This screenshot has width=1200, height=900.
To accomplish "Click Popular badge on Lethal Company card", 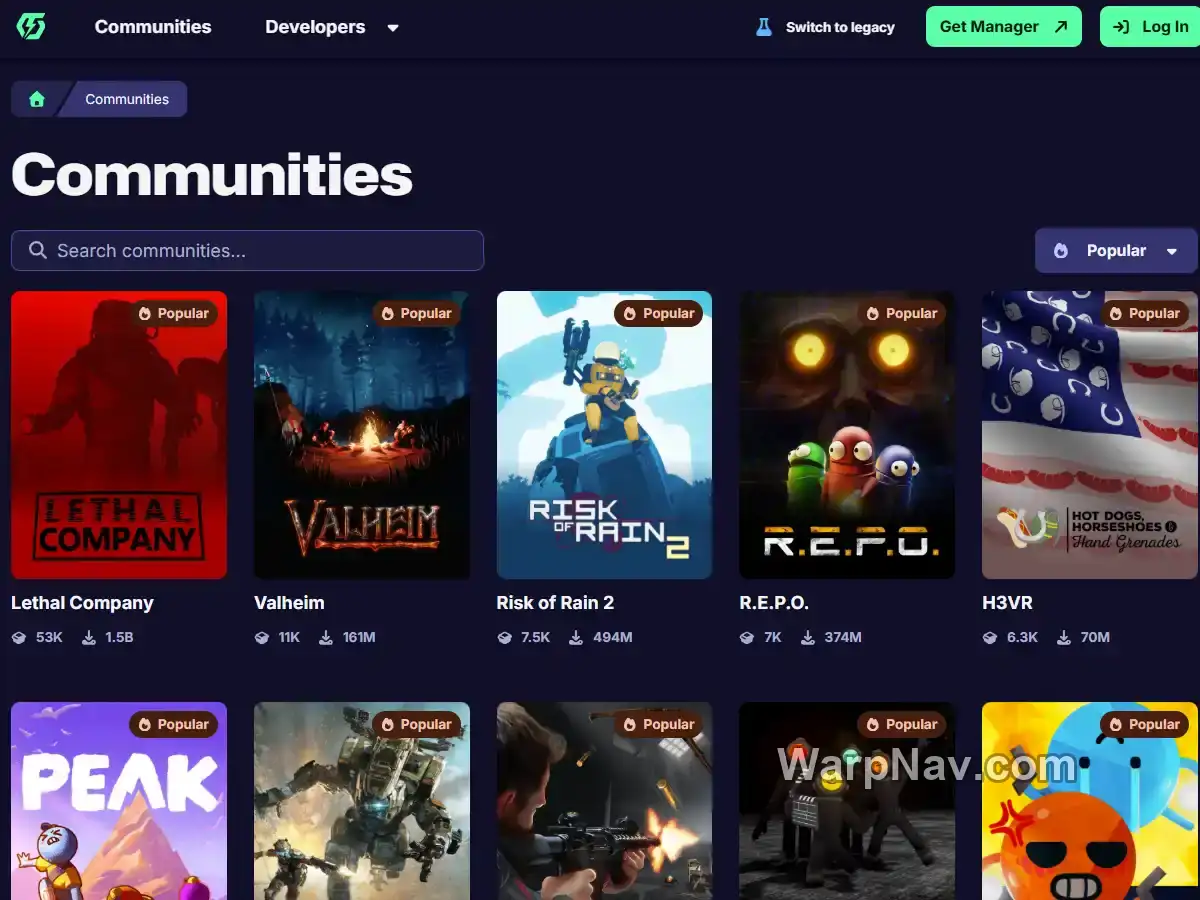I will pos(174,313).
